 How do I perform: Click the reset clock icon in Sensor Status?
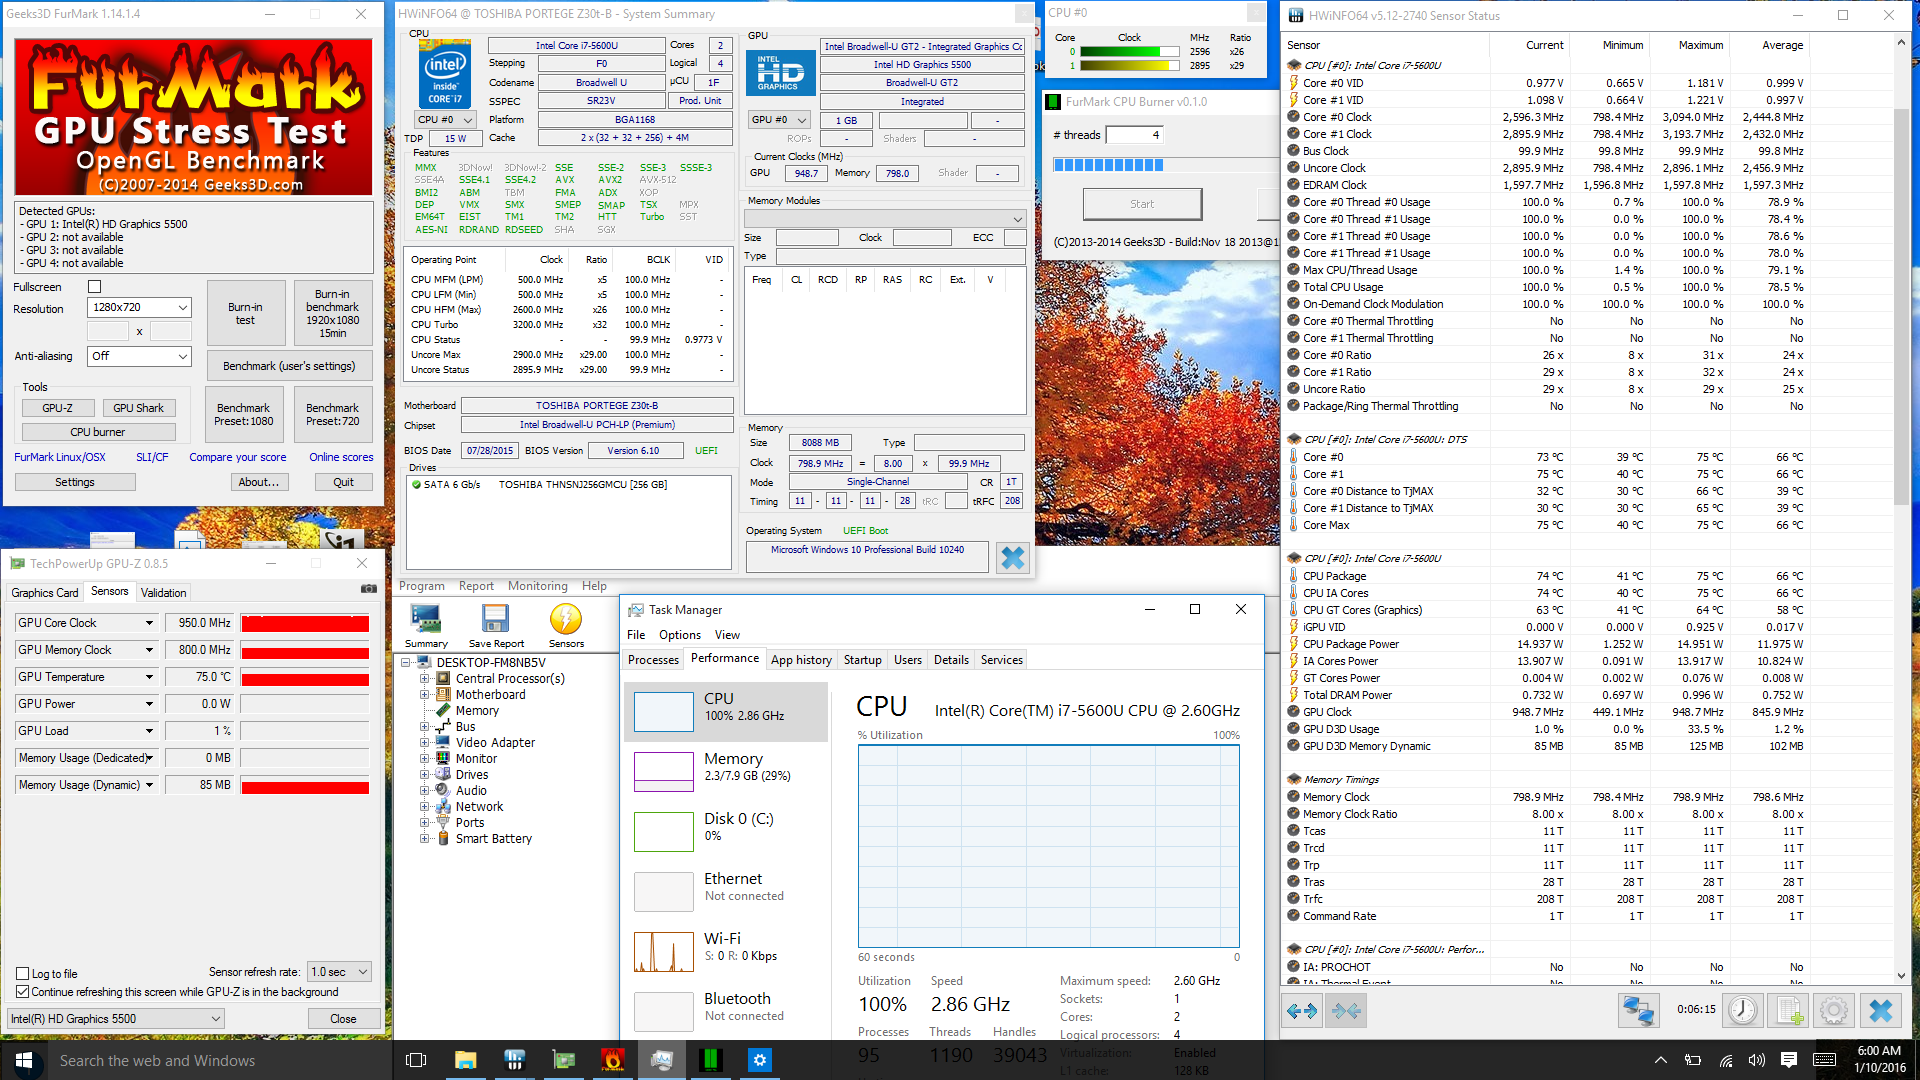(x=1742, y=1010)
